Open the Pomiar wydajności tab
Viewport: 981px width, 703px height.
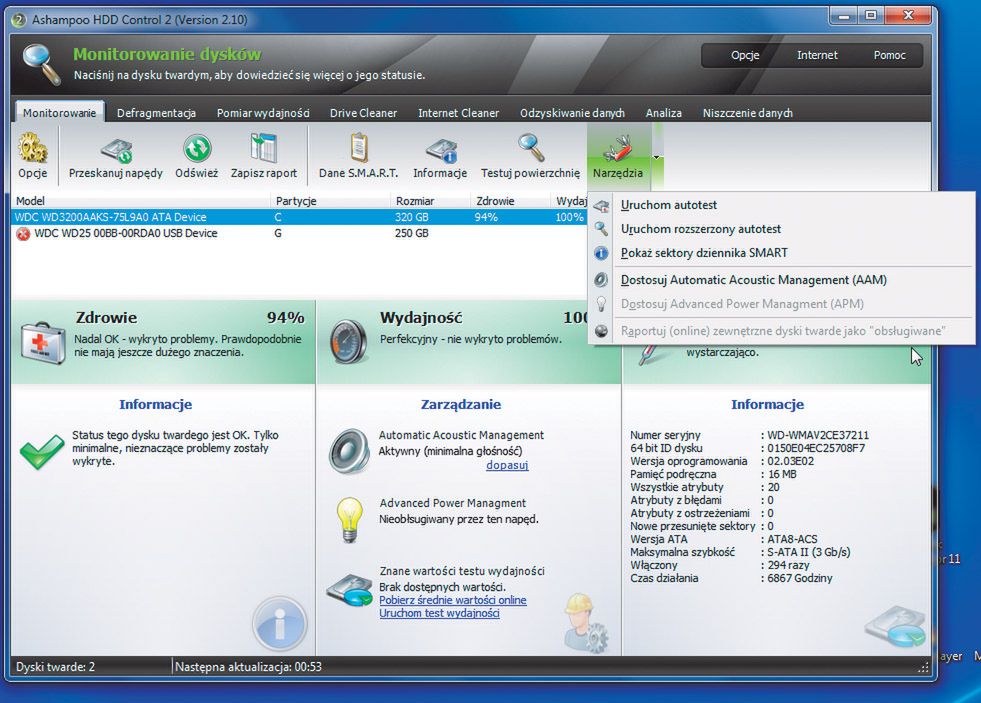coord(263,113)
